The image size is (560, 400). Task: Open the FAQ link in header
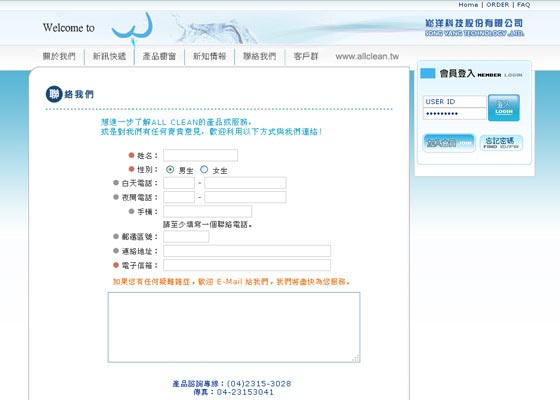coord(524,5)
